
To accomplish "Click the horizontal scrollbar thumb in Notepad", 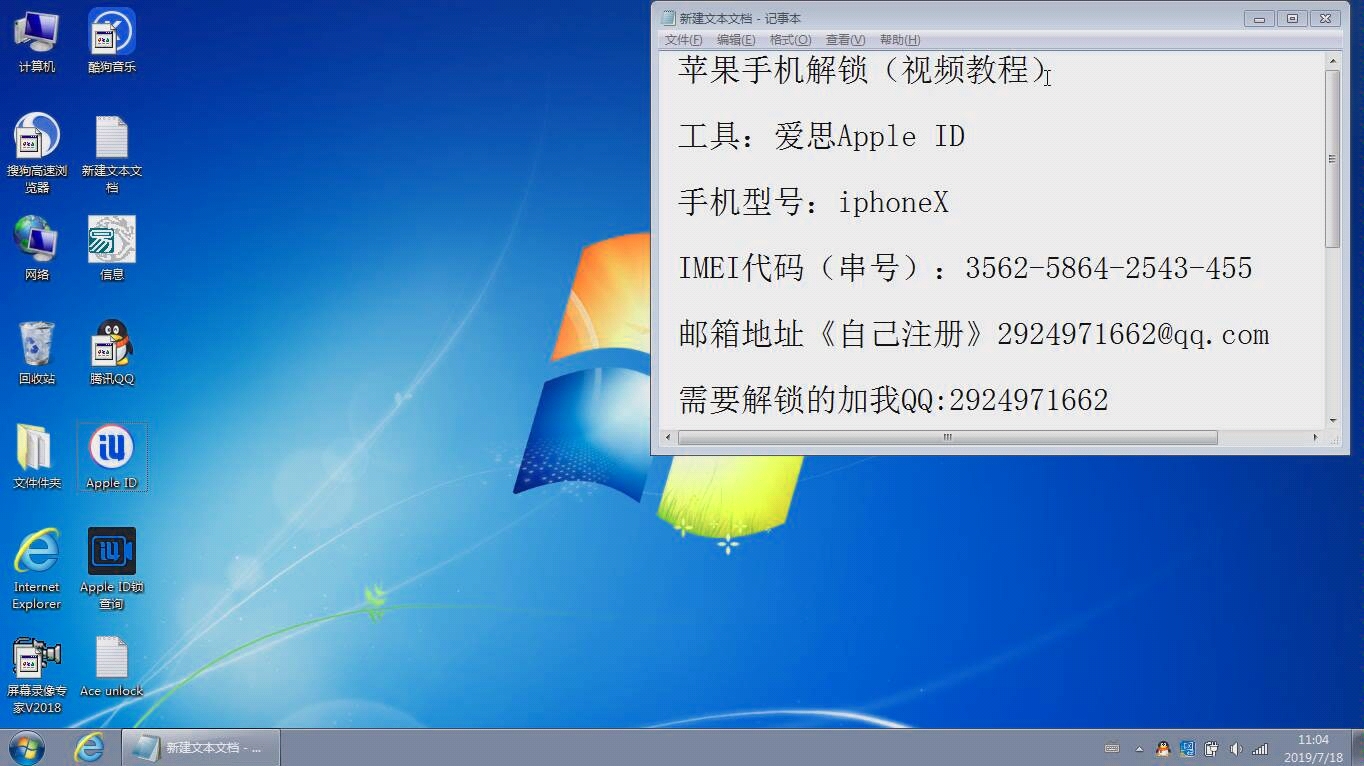I will coord(948,437).
